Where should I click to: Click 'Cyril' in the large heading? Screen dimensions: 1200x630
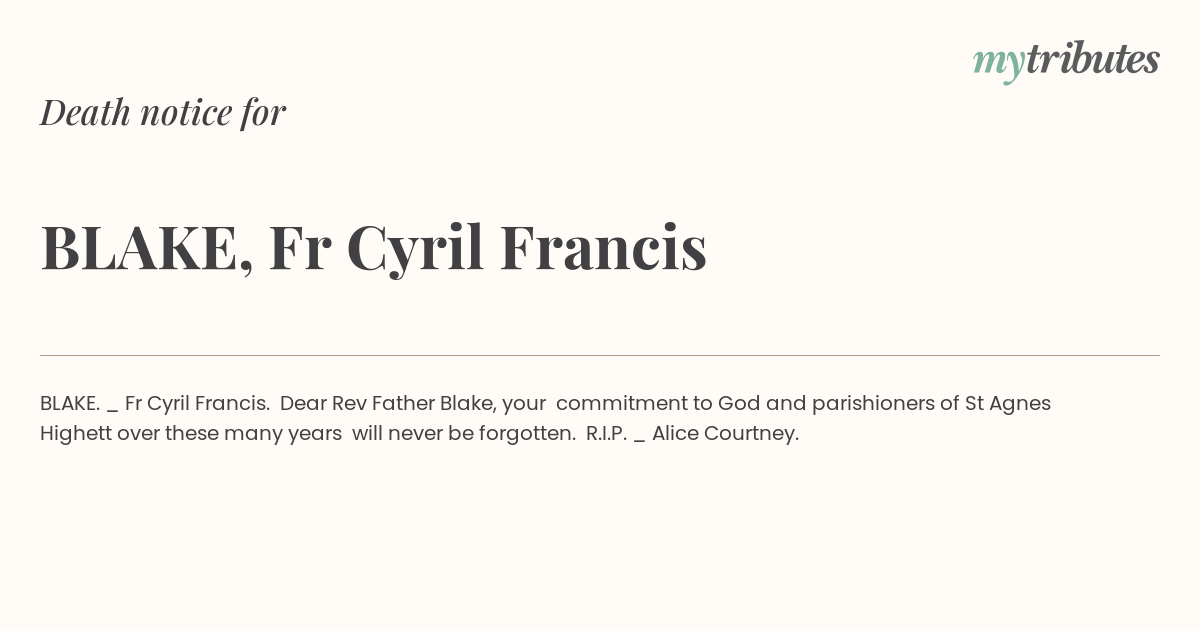tap(415, 250)
